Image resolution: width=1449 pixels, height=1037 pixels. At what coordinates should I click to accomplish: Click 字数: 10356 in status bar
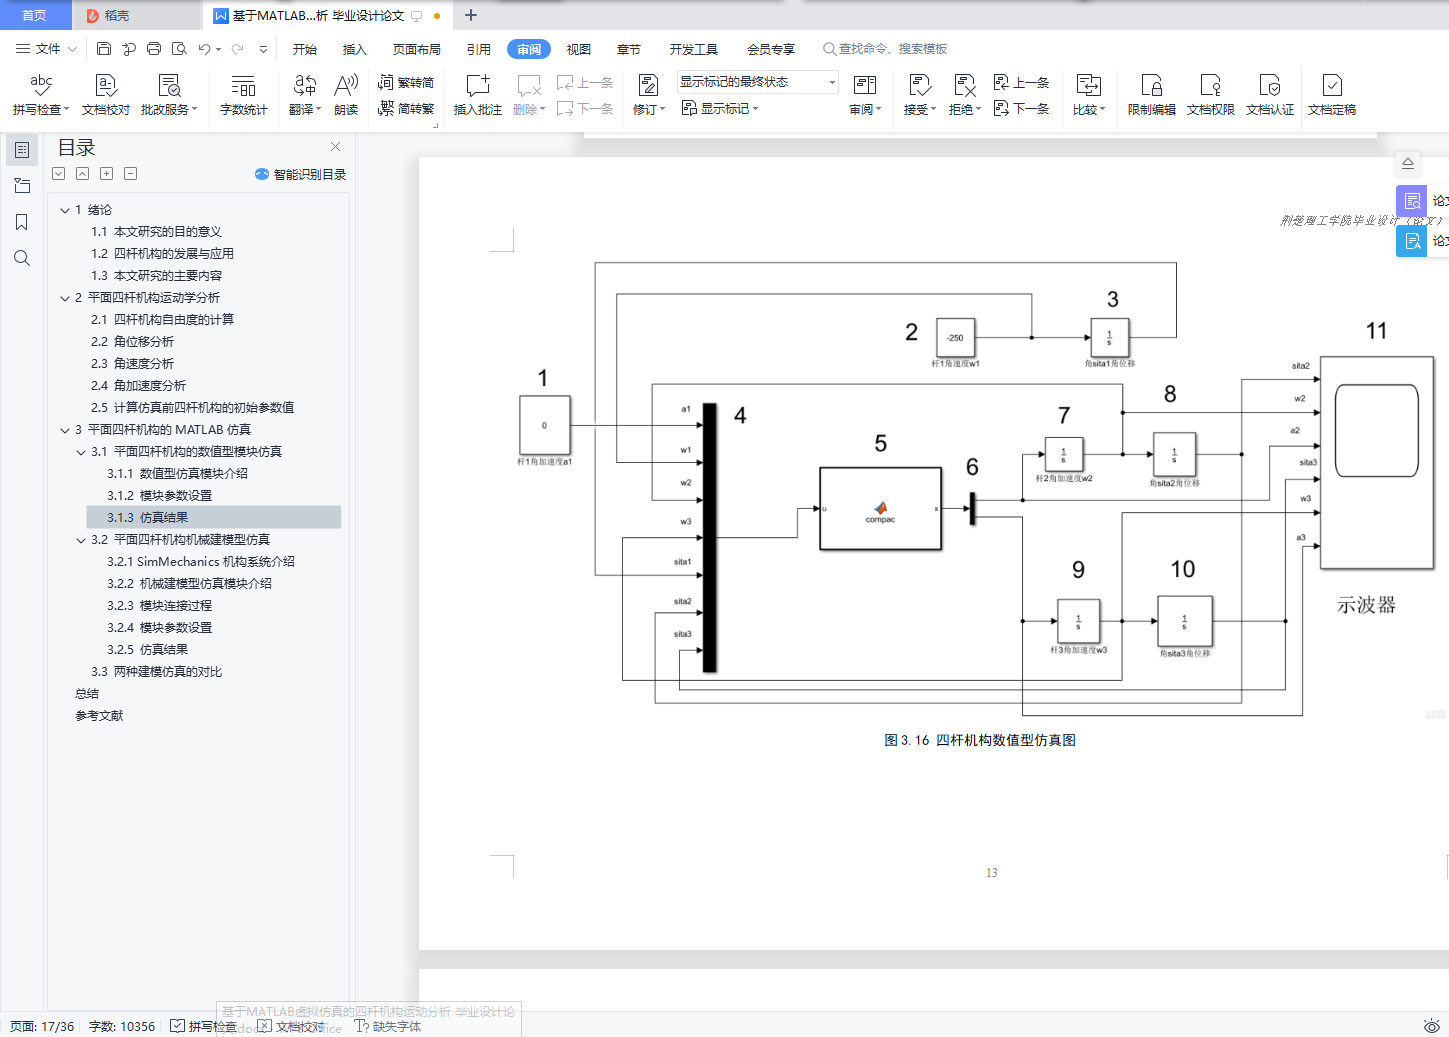point(122,1026)
